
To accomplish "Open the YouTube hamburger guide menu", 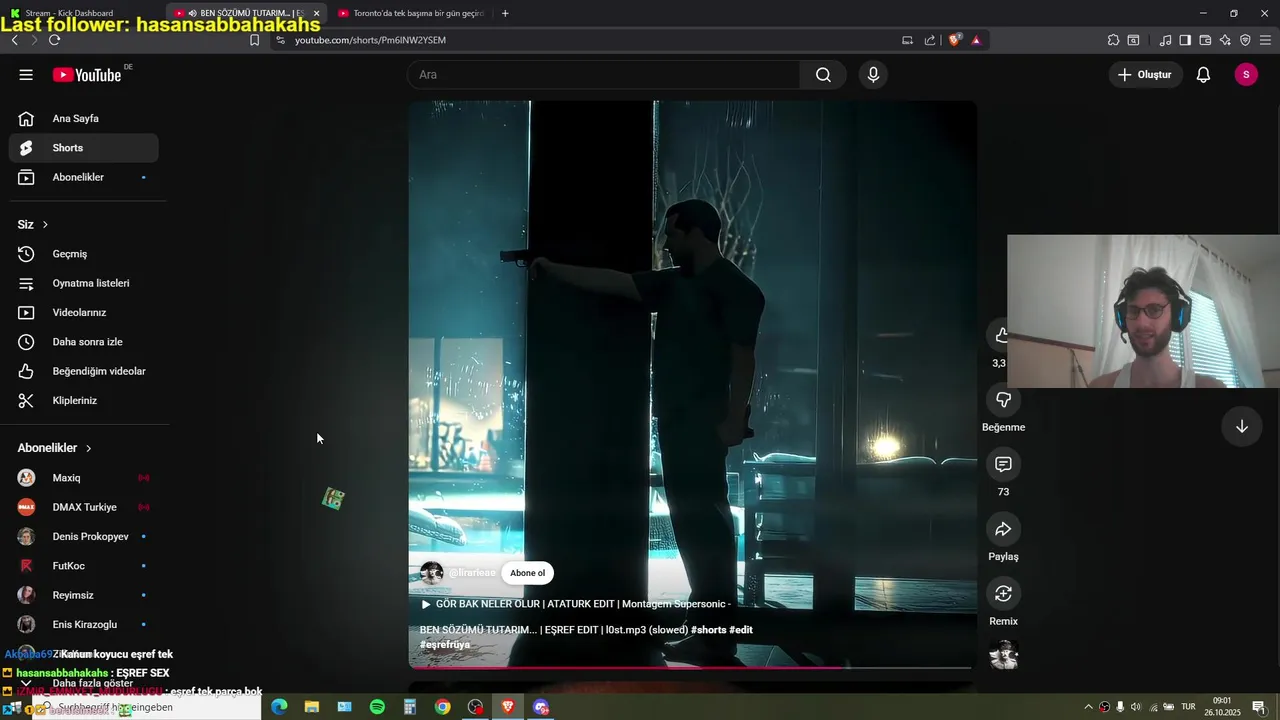I will (x=26, y=75).
